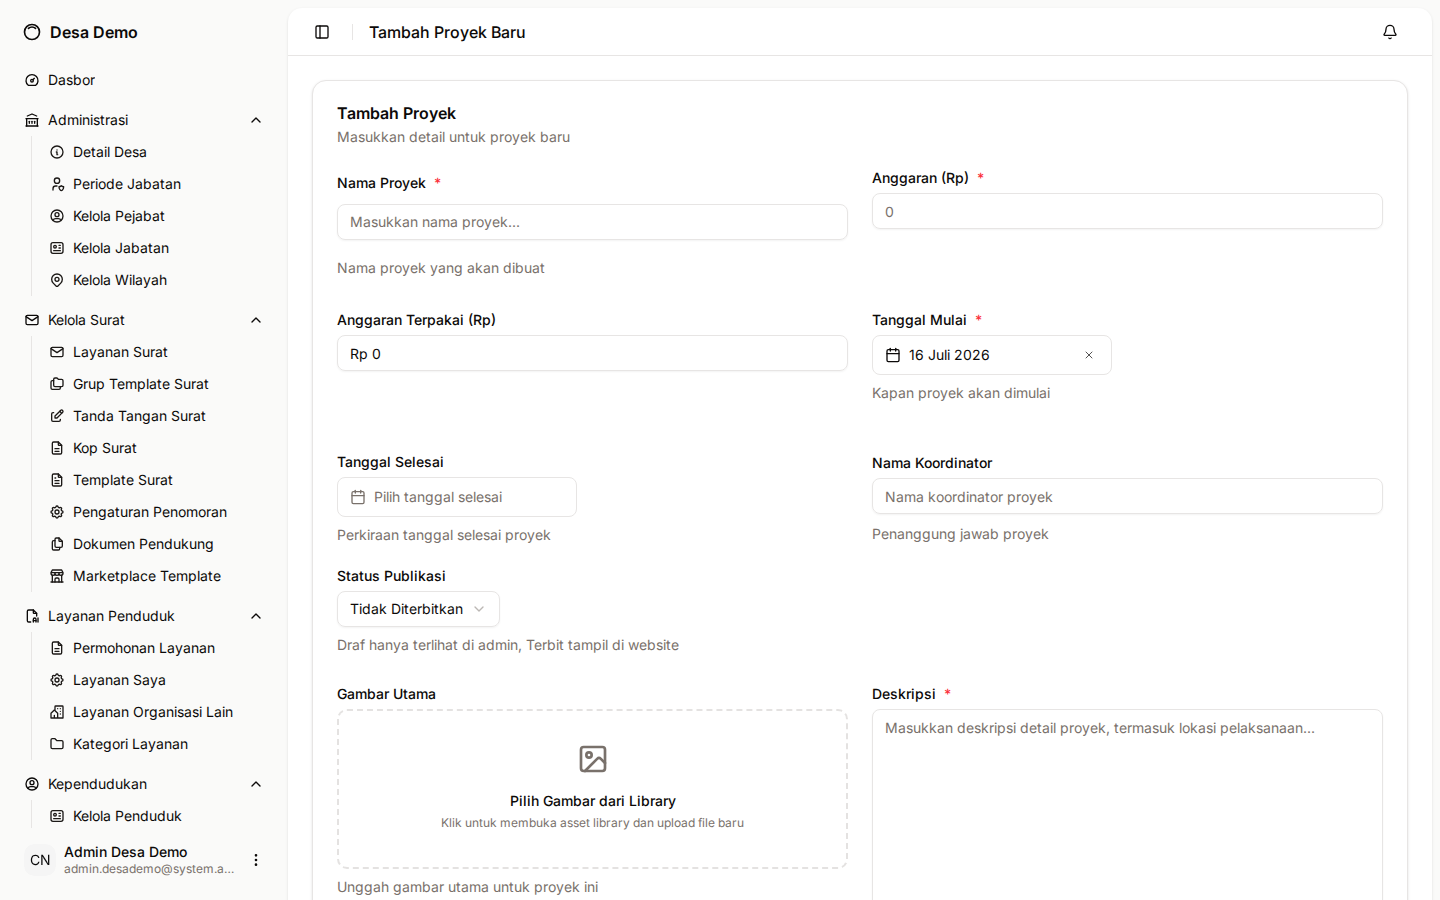The height and width of the screenshot is (900, 1440).
Task: Collapse the Administrasi section chevron
Action: (256, 120)
